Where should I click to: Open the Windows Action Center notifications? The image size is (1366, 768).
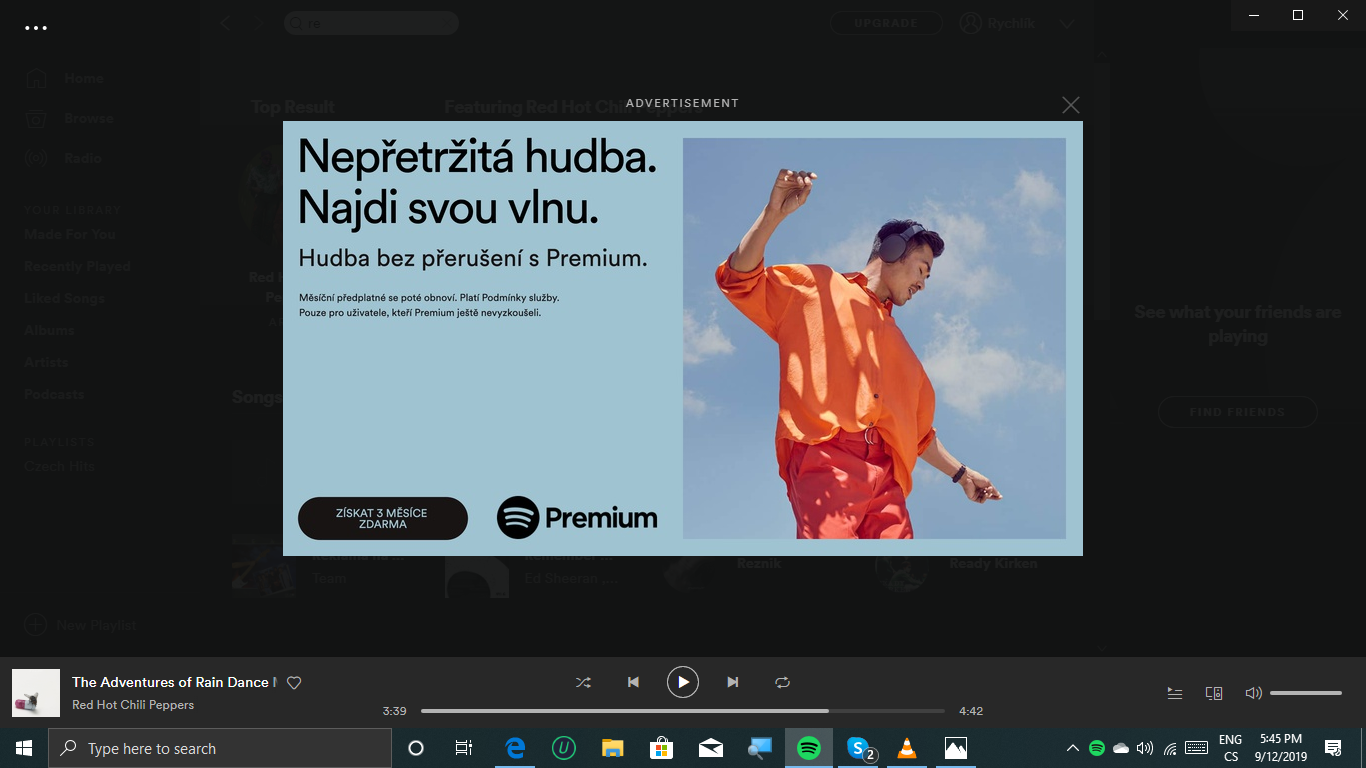(x=1333, y=748)
